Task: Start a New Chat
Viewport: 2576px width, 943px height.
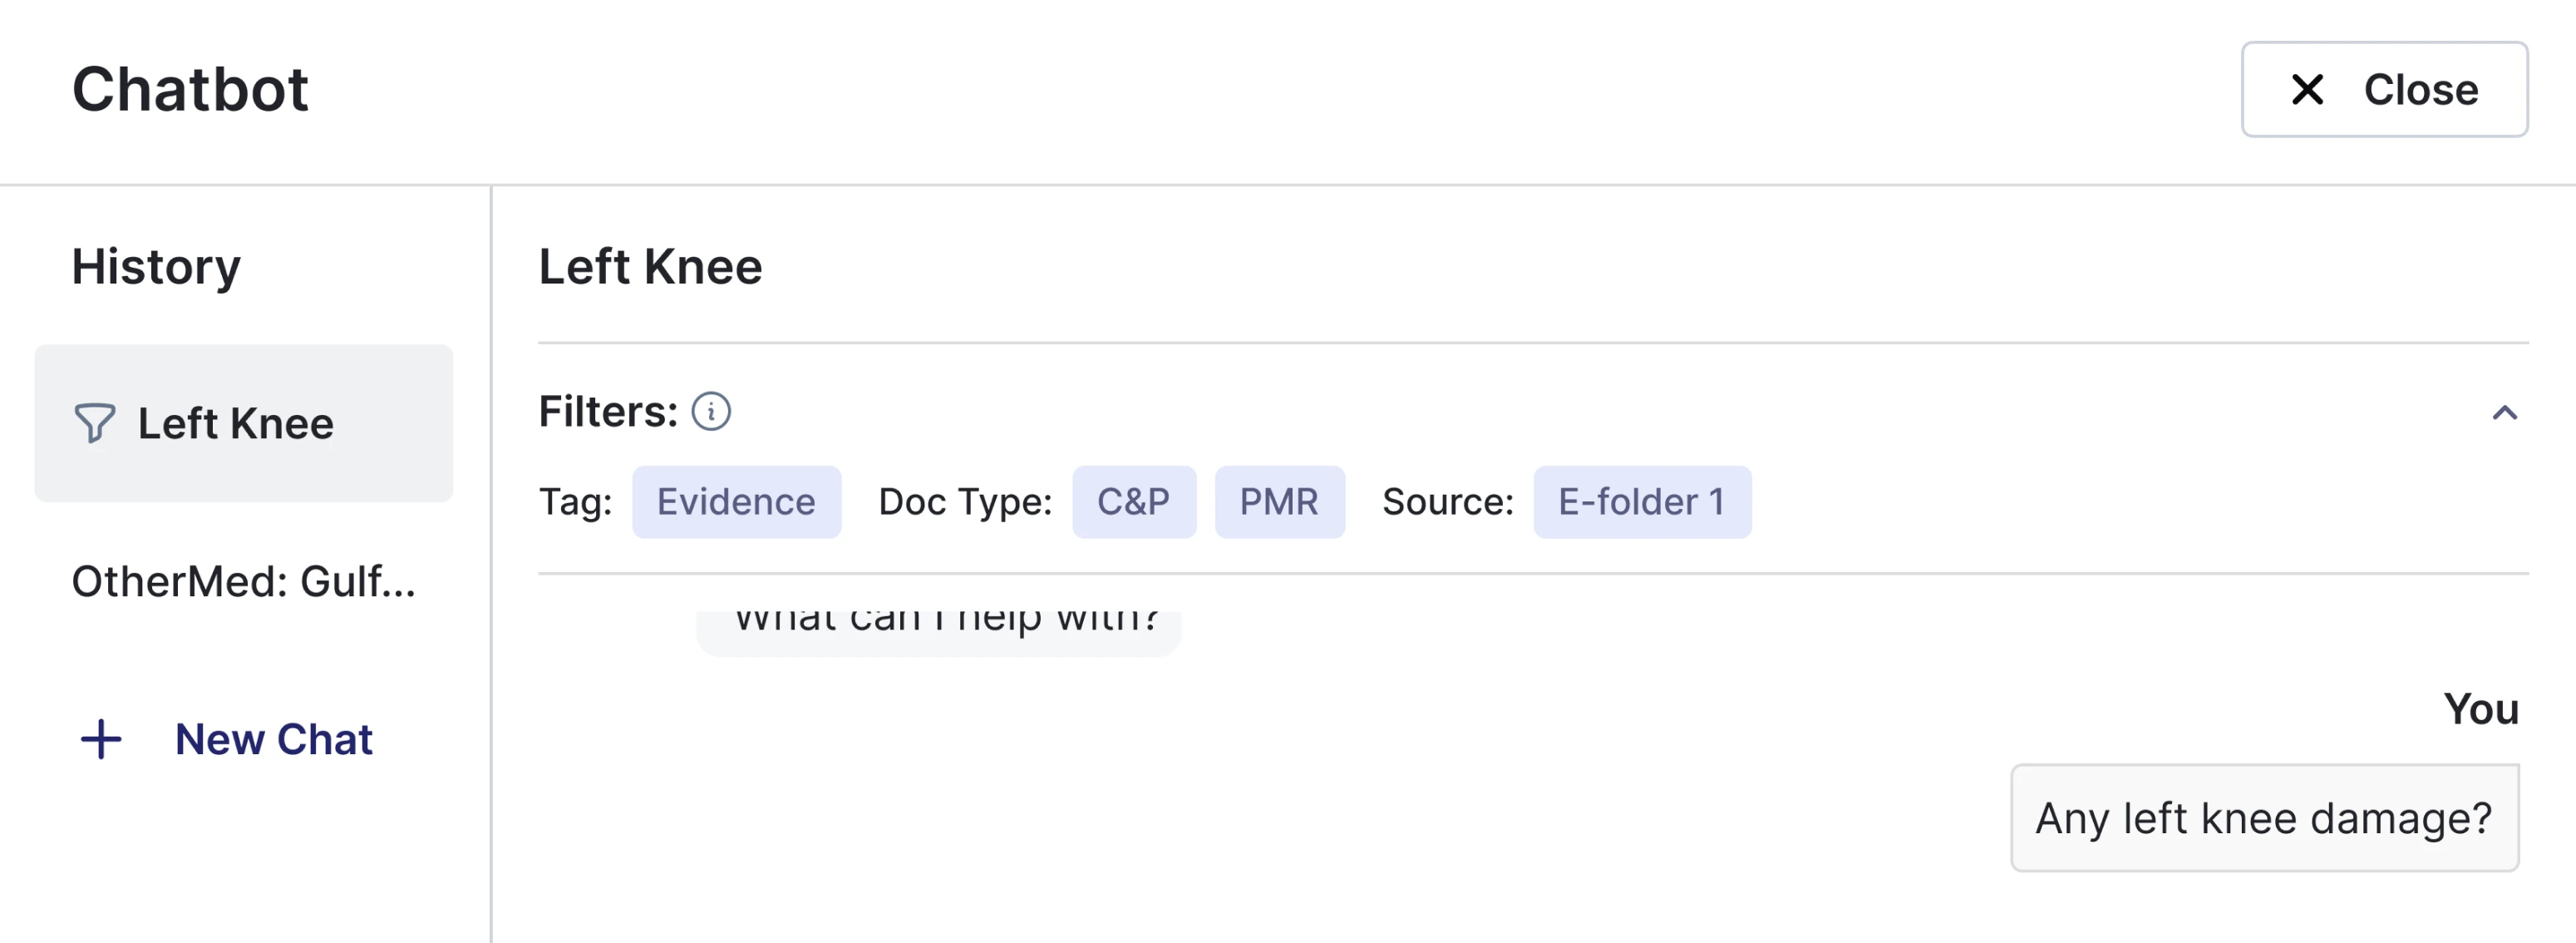Action: (273, 740)
